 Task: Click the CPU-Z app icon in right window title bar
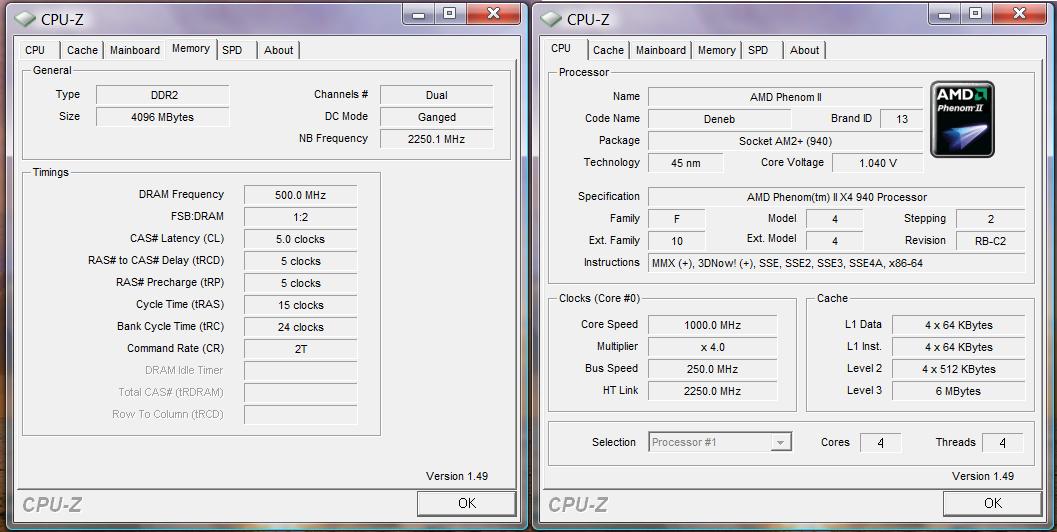(x=551, y=19)
